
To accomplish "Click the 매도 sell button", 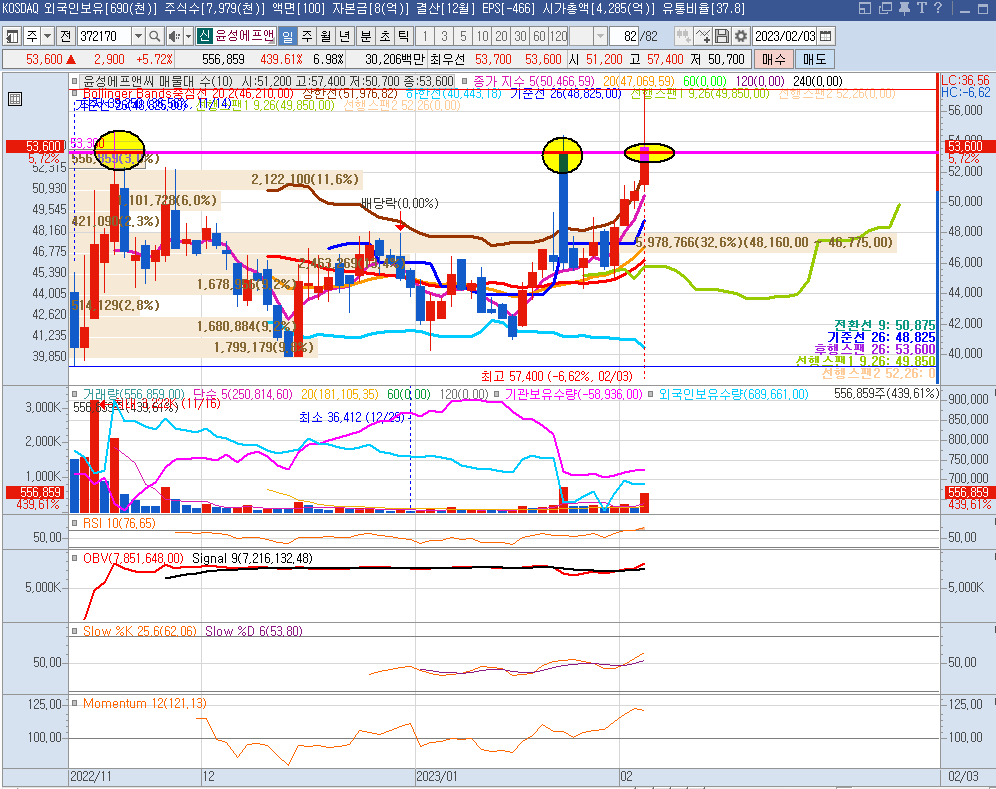I will coord(814,59).
